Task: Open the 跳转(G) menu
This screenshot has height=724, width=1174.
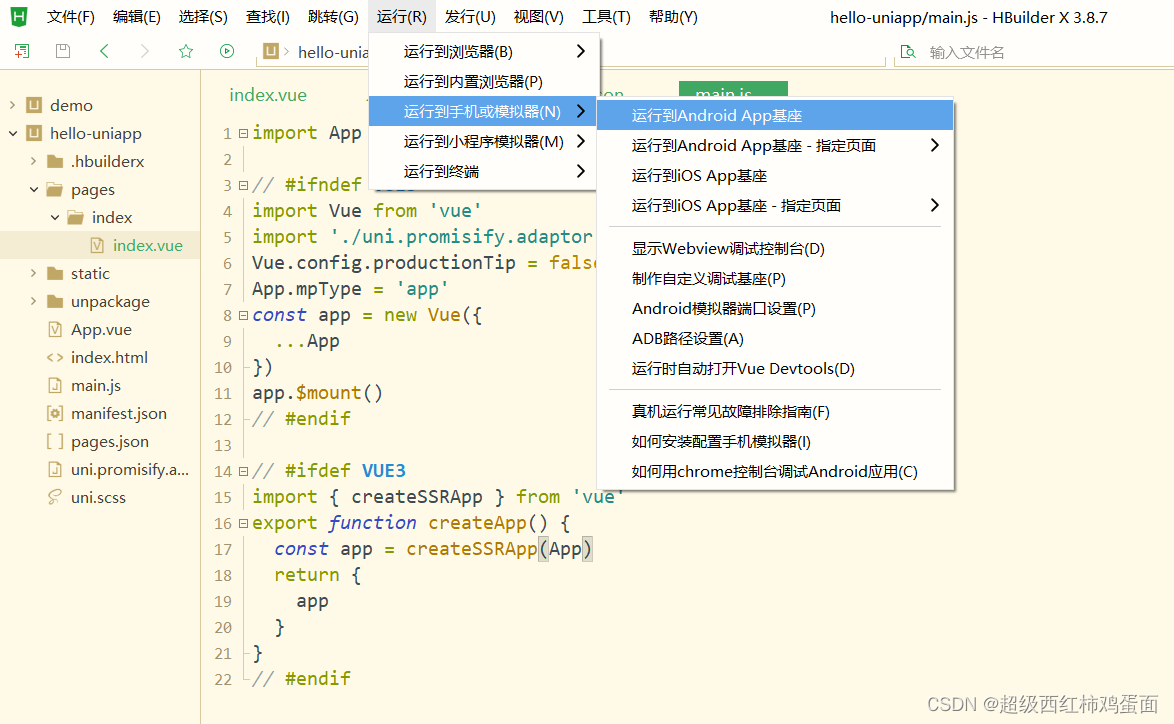Action: [x=333, y=16]
